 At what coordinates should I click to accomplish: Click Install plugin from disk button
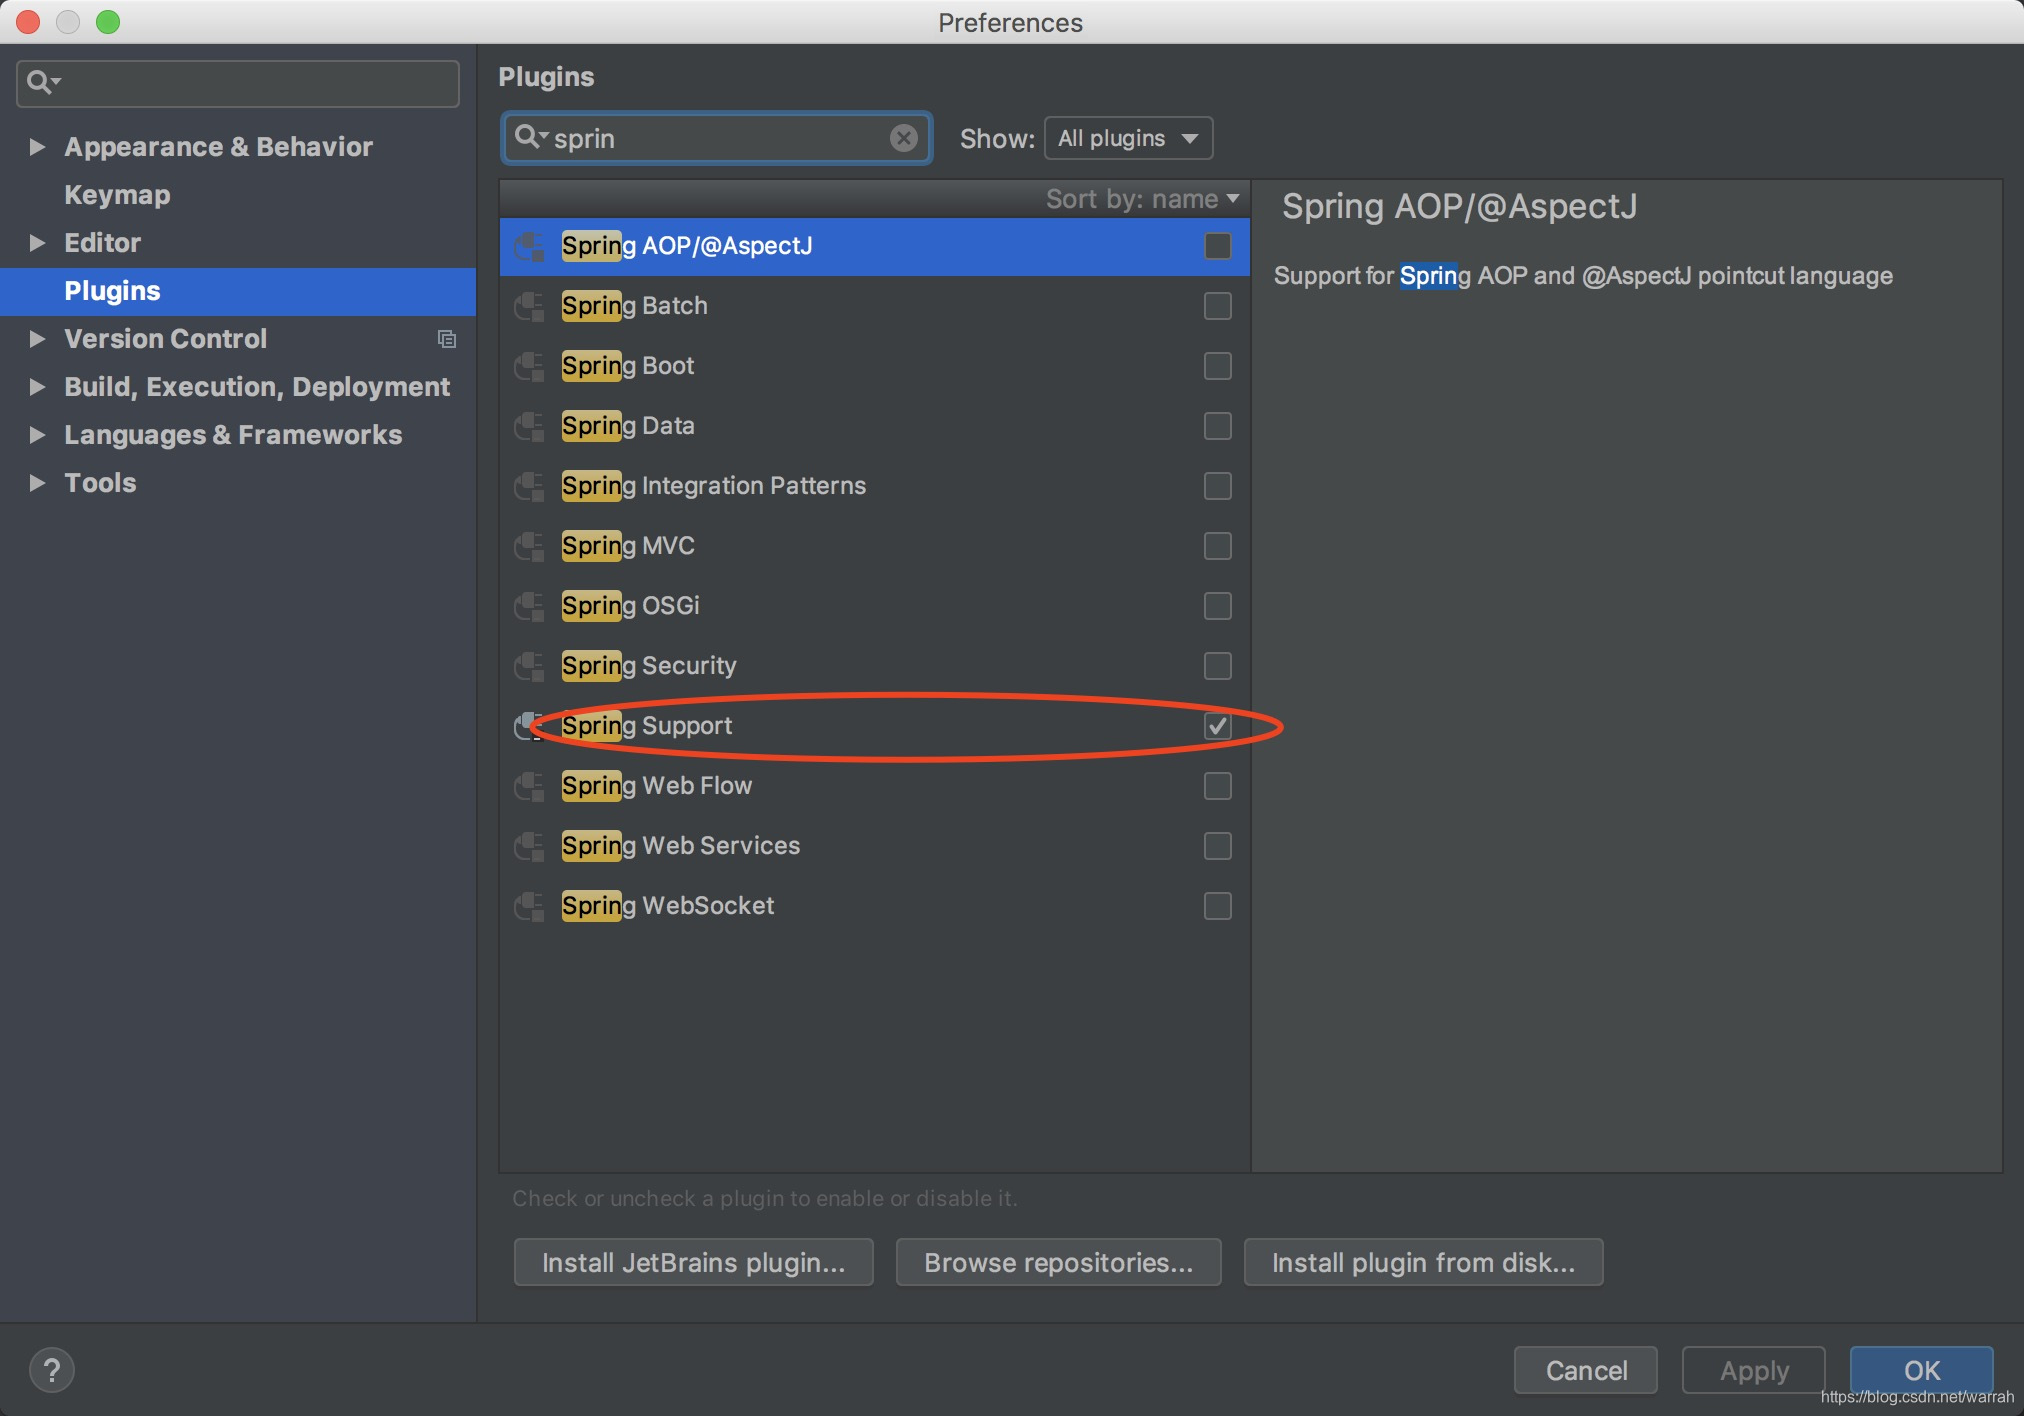(x=1422, y=1262)
